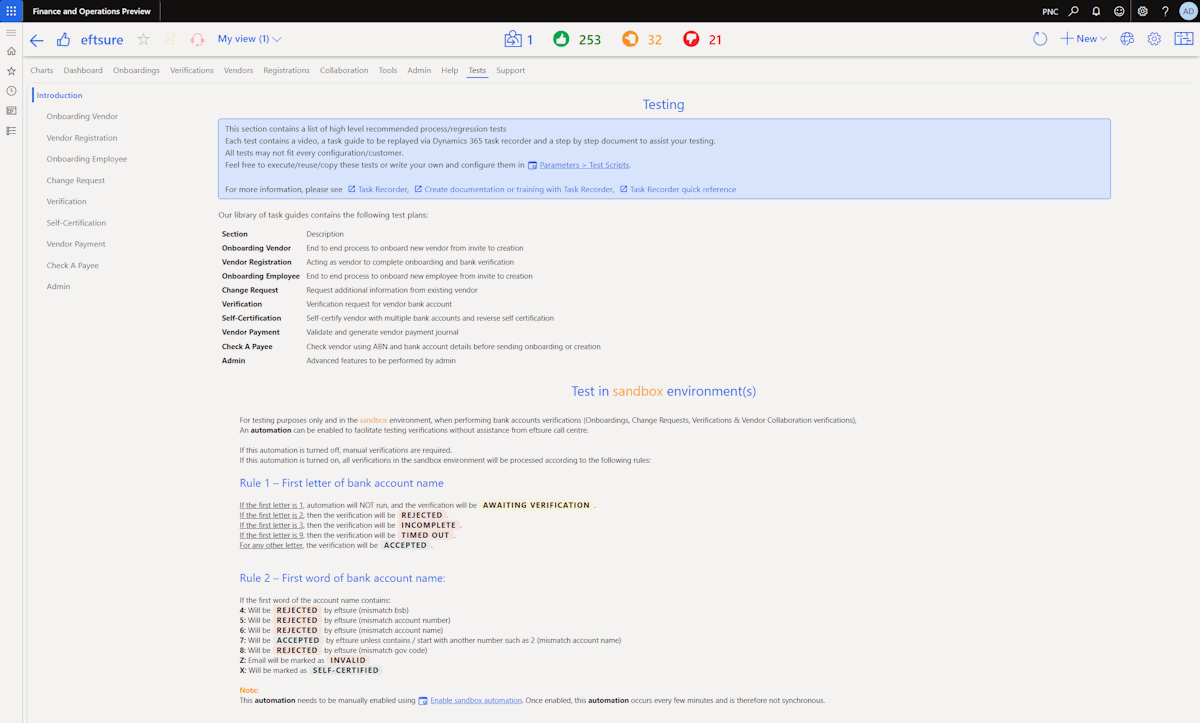
Task: Click the 'Testing' page heading
Action: (x=664, y=104)
